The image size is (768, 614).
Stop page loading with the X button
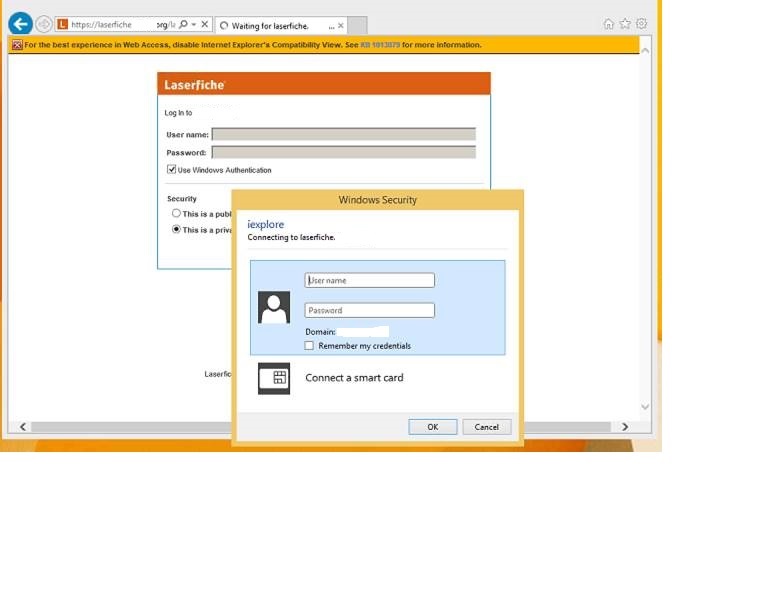pyautogui.click(x=205, y=24)
